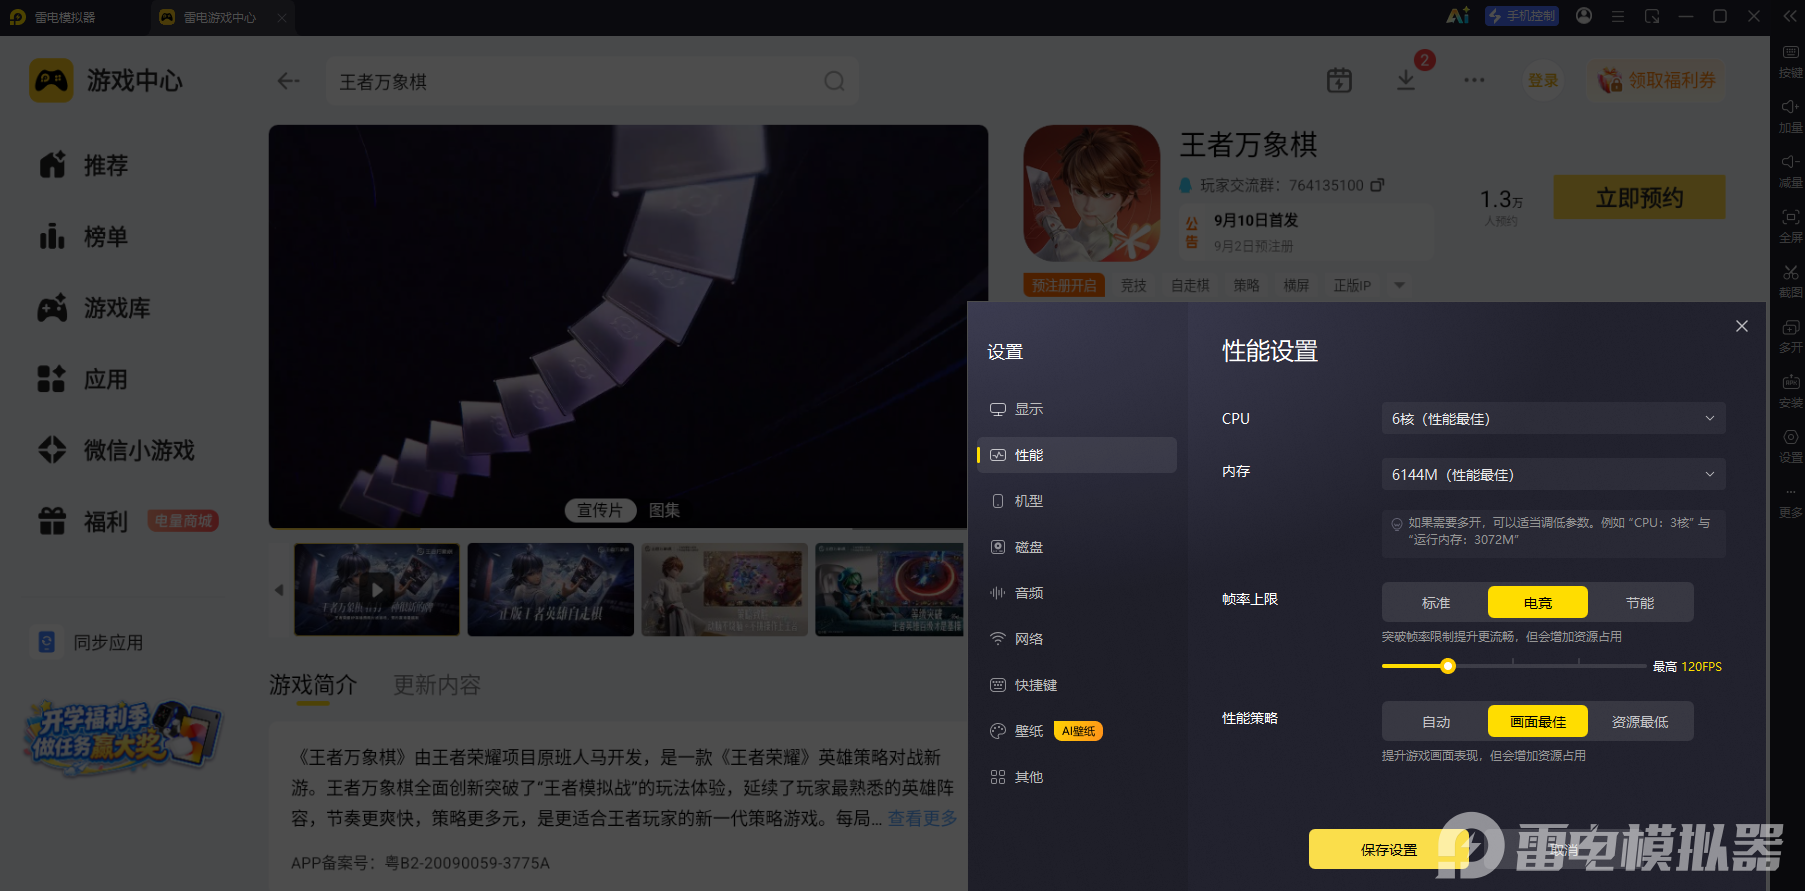The height and width of the screenshot is (891, 1805).
Task: Toggle 全屏 fullscreen sidebar icon
Action: (x=1790, y=225)
